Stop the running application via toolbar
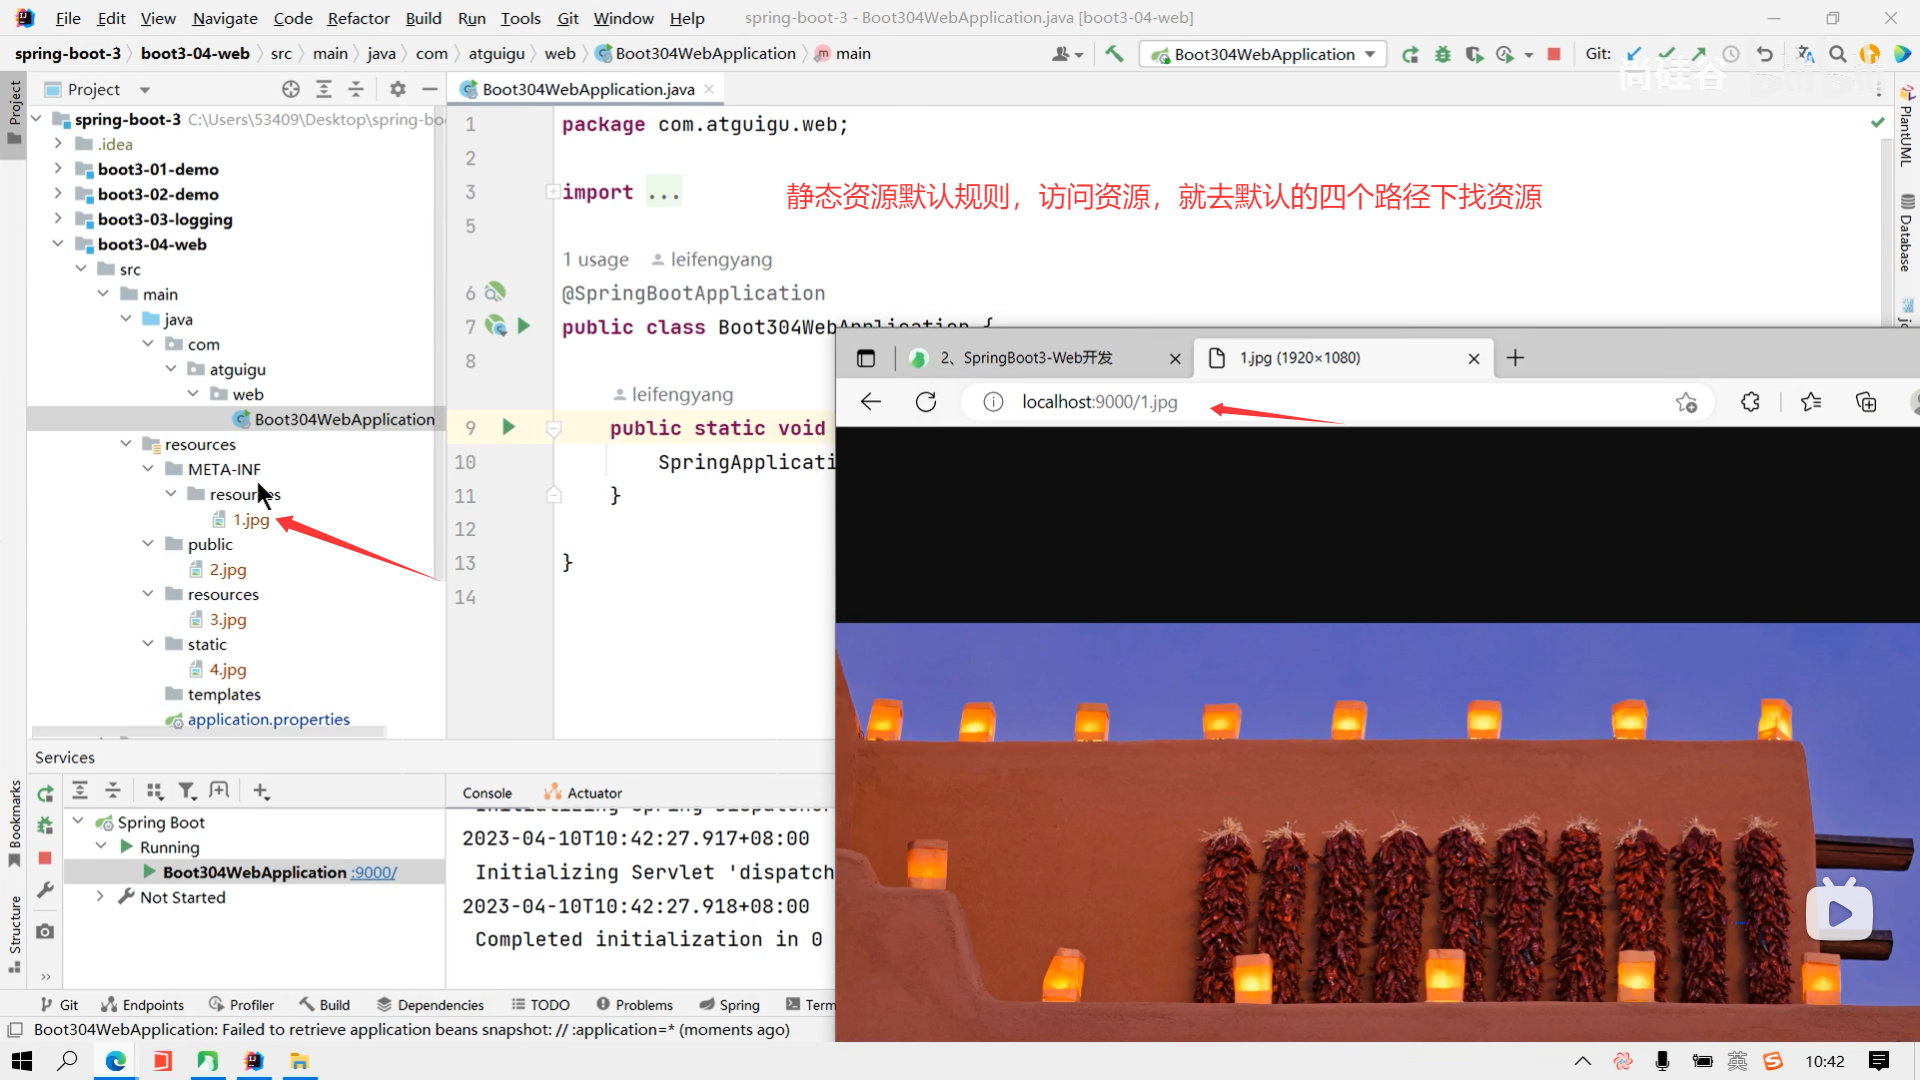 1554,54
